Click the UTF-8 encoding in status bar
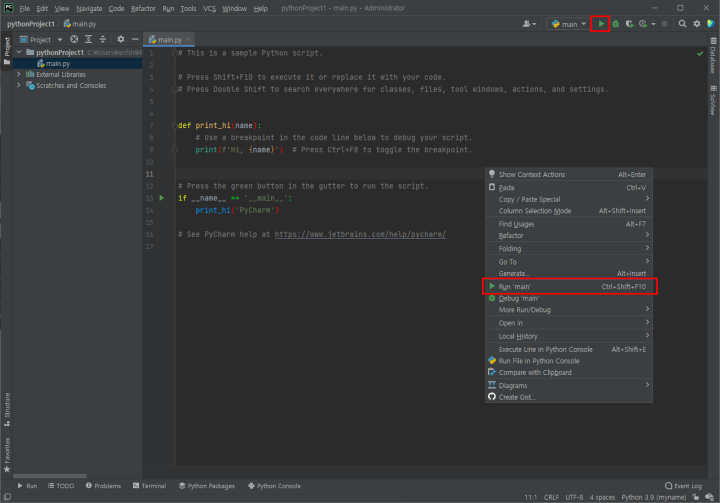The image size is (720, 503). click(574, 497)
